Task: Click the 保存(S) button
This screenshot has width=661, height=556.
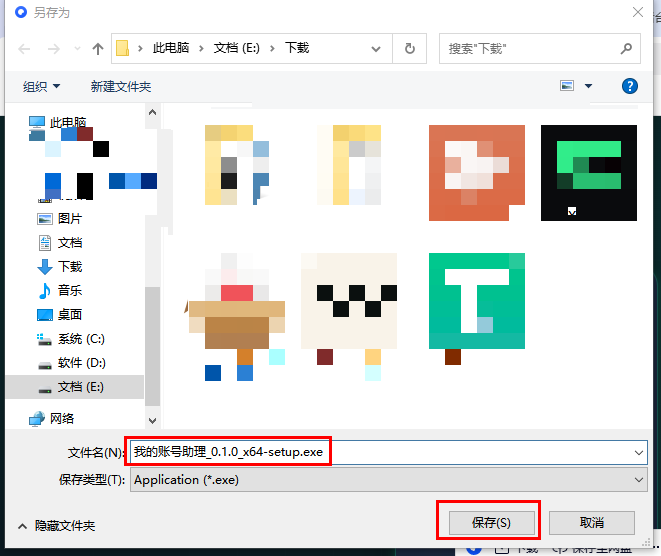Action: pyautogui.click(x=492, y=523)
